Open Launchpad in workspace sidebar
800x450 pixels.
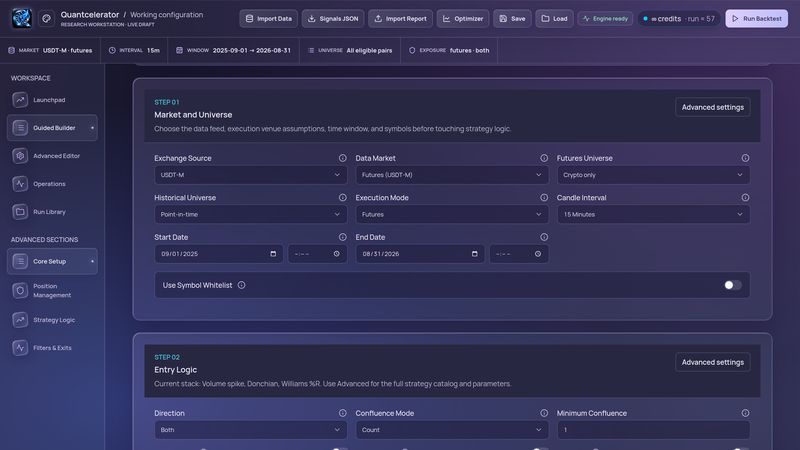click(x=52, y=100)
